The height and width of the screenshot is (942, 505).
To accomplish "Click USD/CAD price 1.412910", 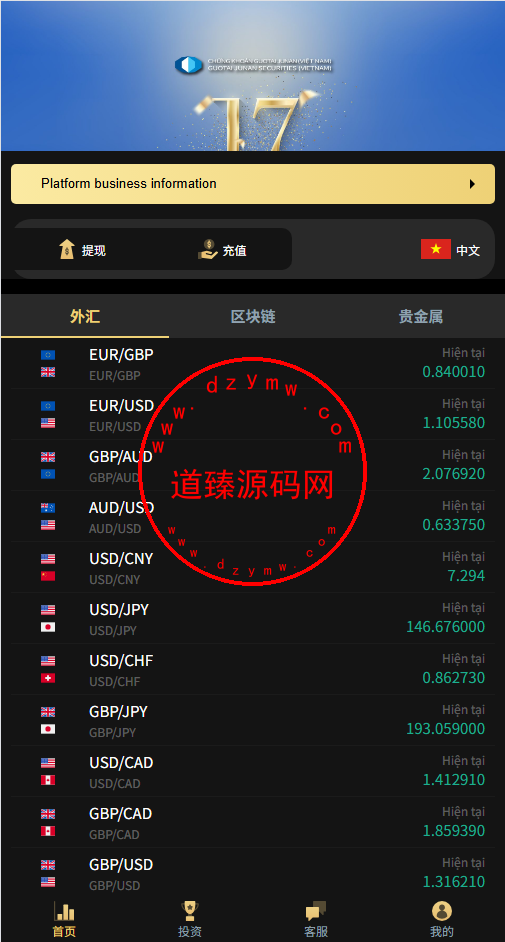I will tap(453, 780).
